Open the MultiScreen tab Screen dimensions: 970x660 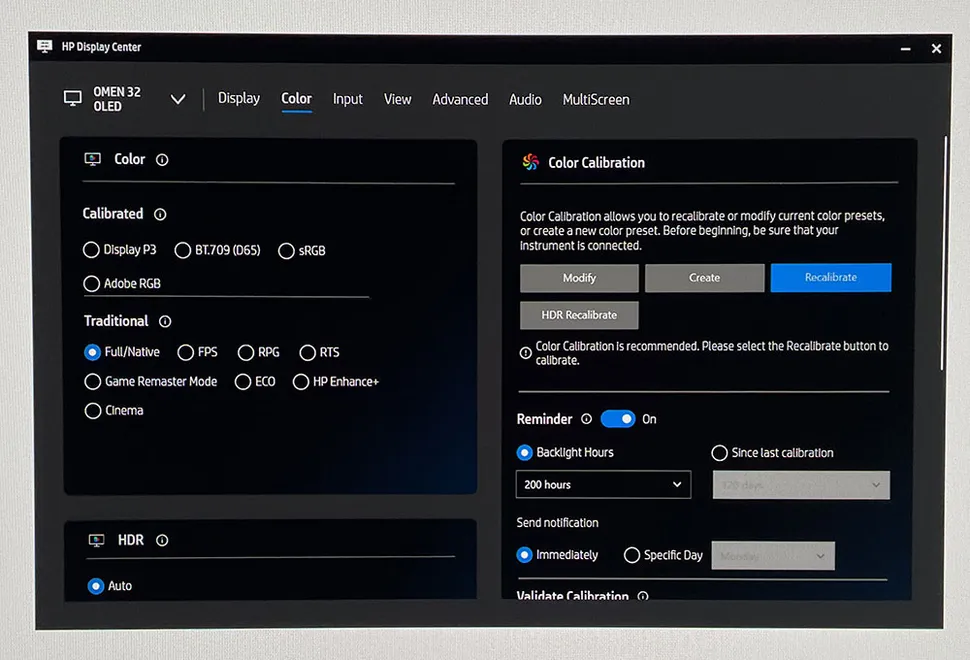point(596,100)
